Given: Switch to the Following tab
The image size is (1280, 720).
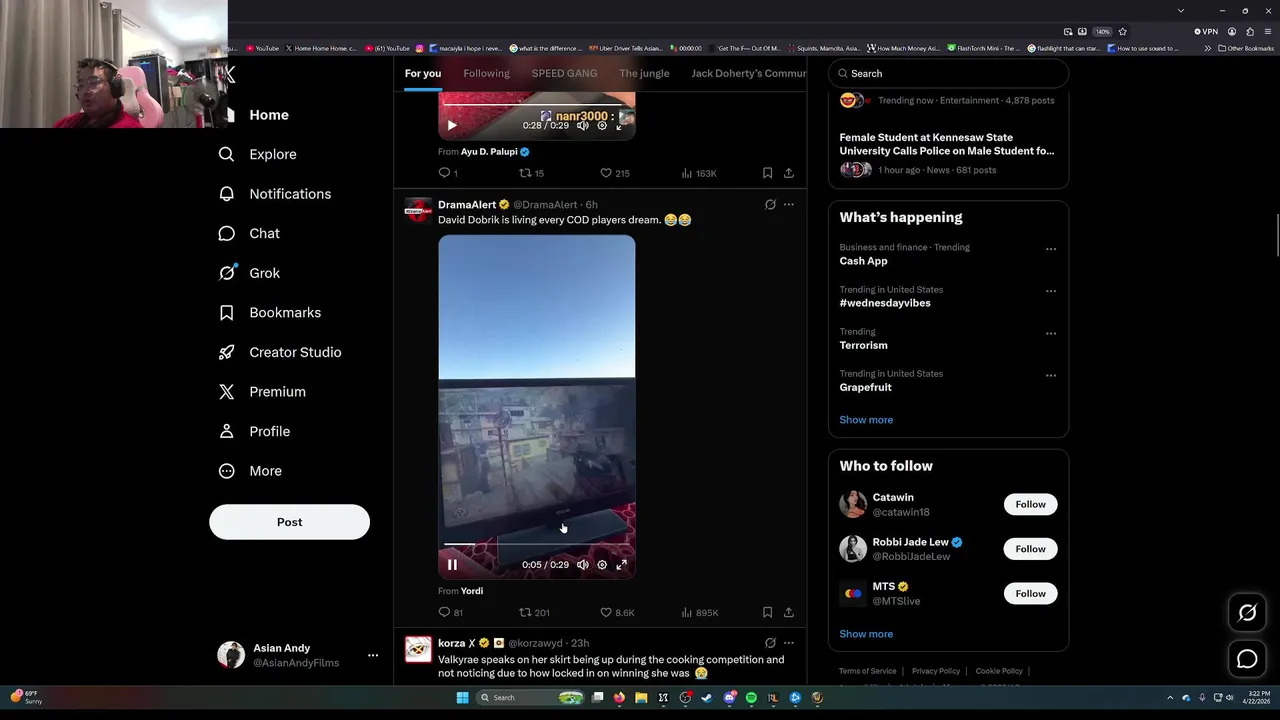Looking at the screenshot, I should pos(486,73).
